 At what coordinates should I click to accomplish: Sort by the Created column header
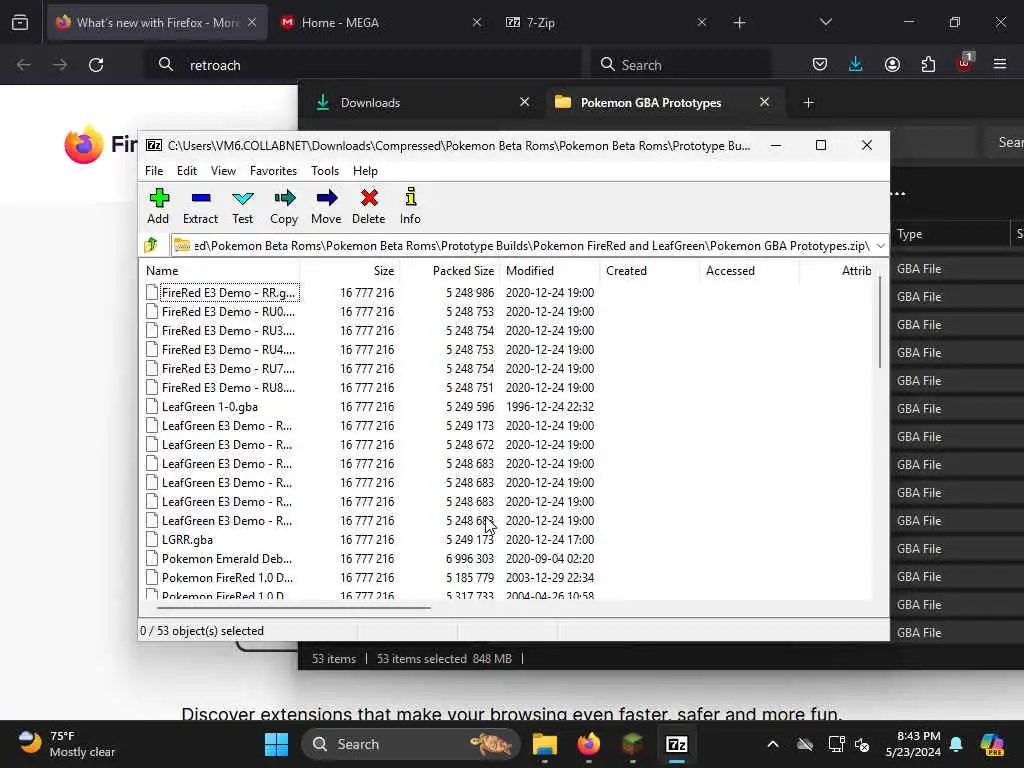pyautogui.click(x=649, y=270)
